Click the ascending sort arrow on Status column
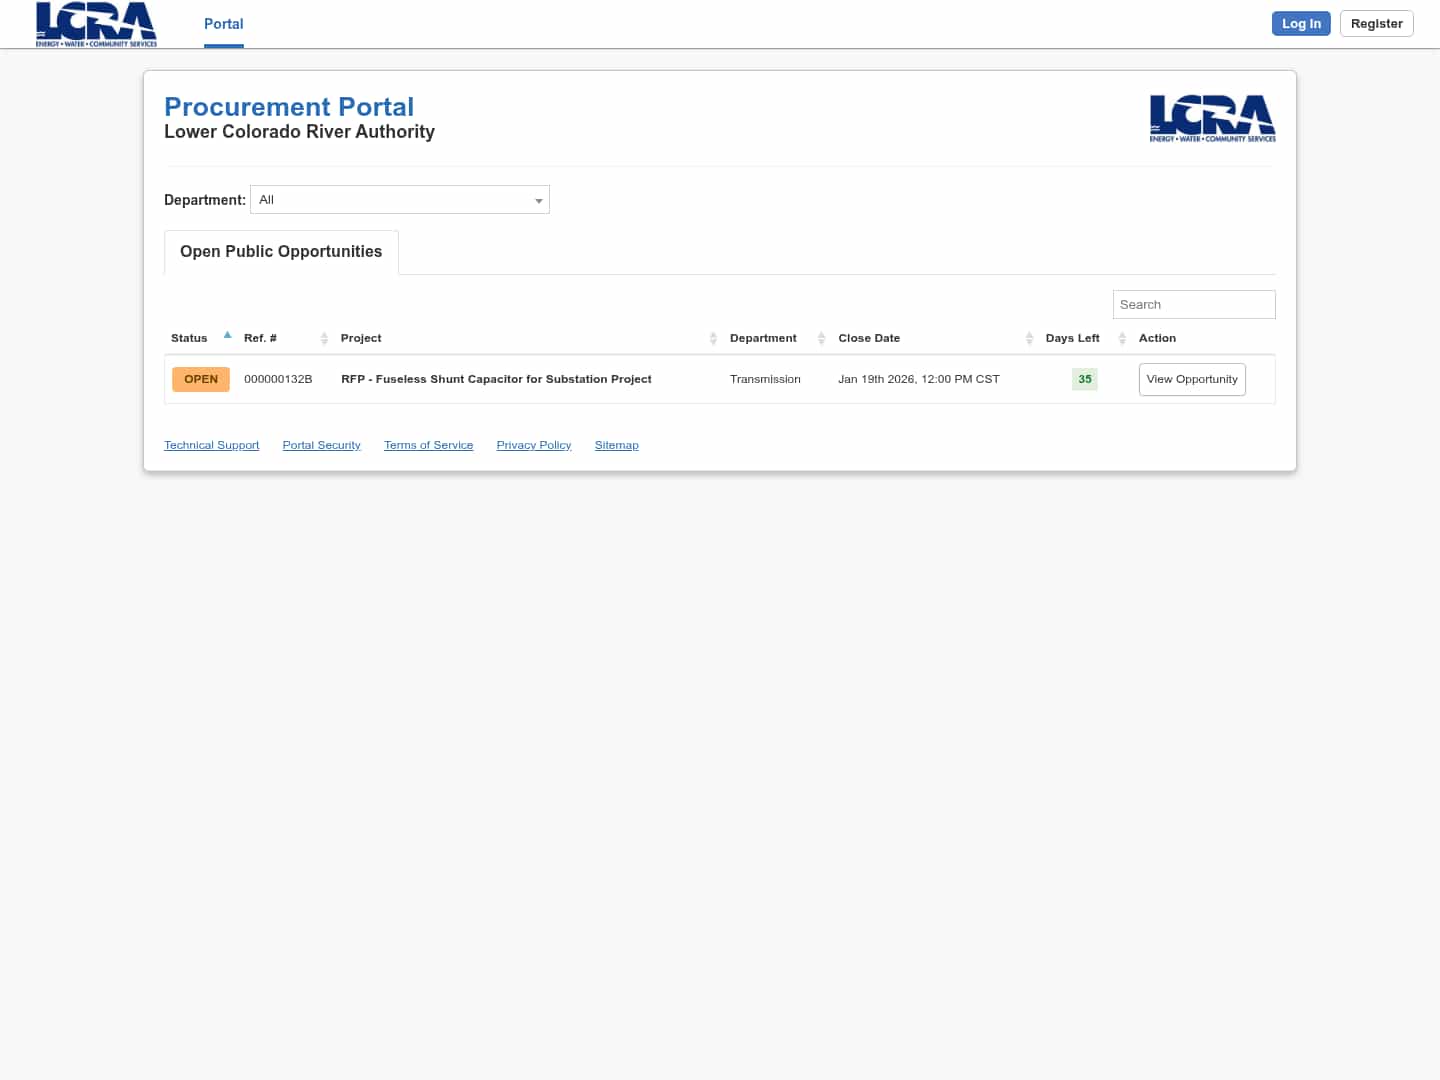 tap(227, 334)
